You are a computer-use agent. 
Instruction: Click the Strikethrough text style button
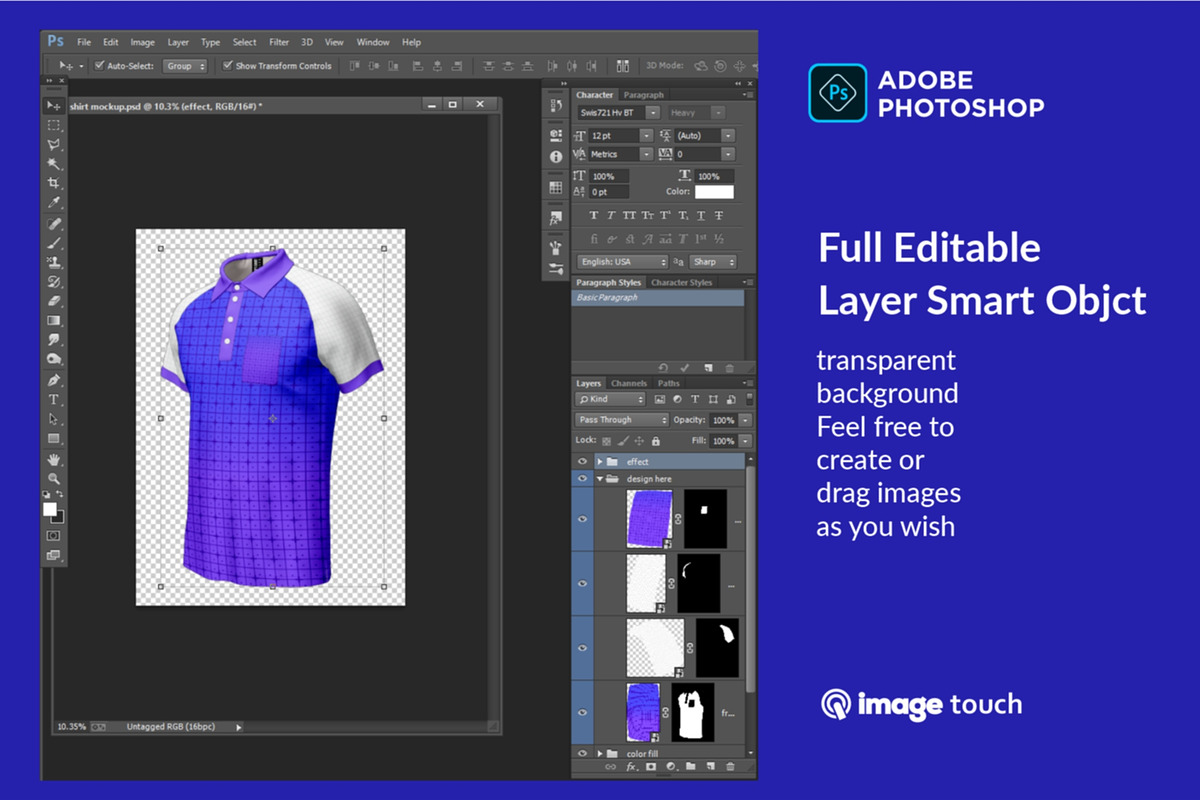pos(721,215)
